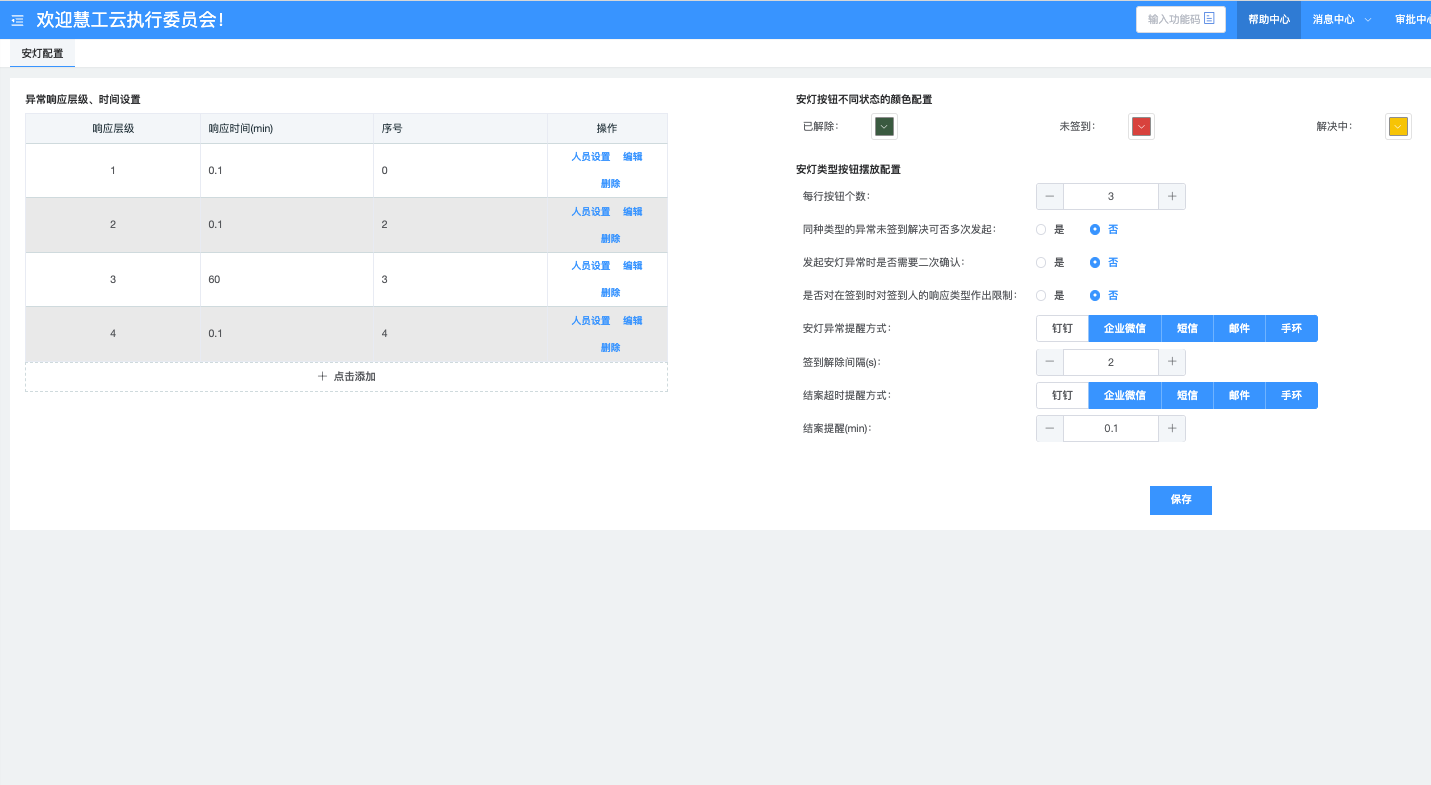Increase 结案提醒(min) with plus button

tap(1172, 428)
